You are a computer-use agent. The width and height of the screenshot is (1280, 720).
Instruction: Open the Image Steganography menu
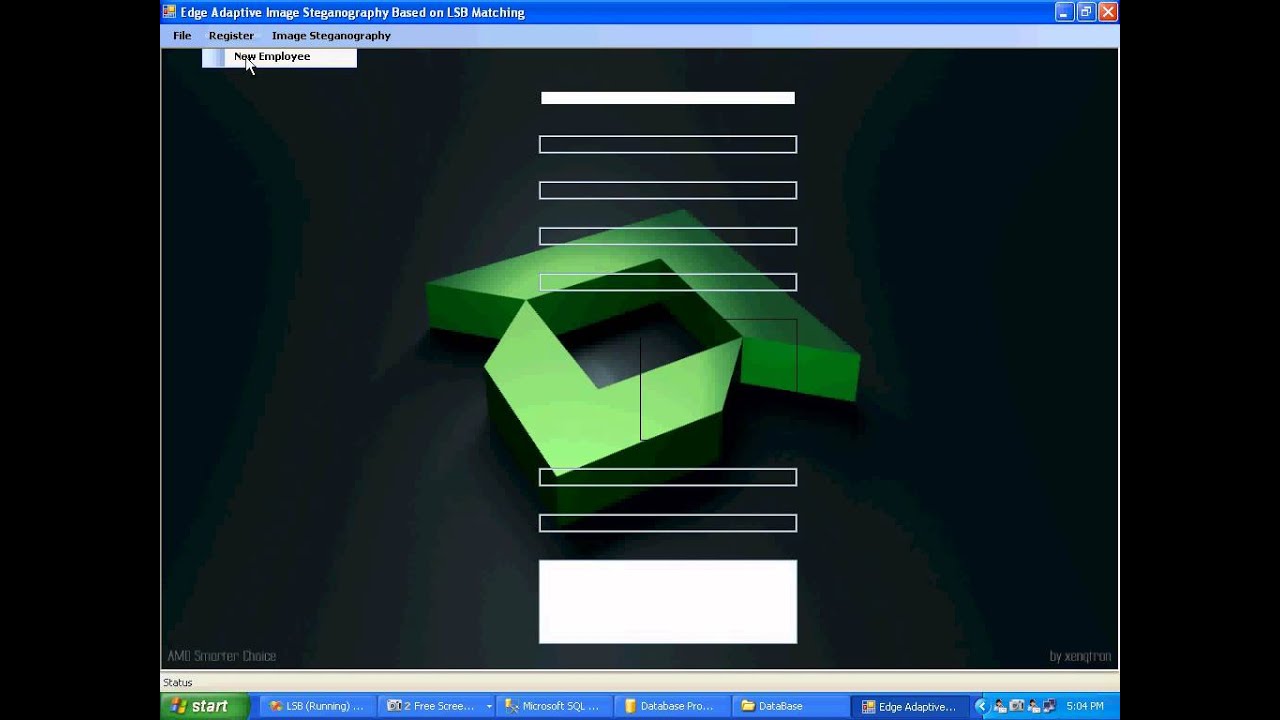(x=331, y=35)
